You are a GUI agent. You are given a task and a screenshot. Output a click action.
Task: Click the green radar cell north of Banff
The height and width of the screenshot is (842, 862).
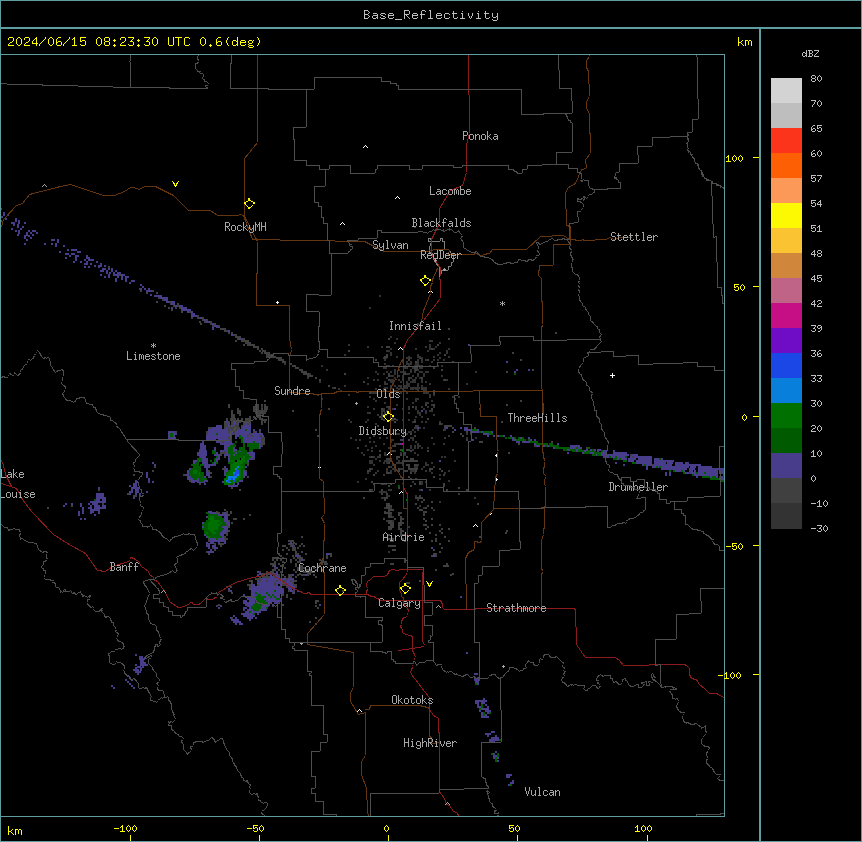click(x=215, y=525)
